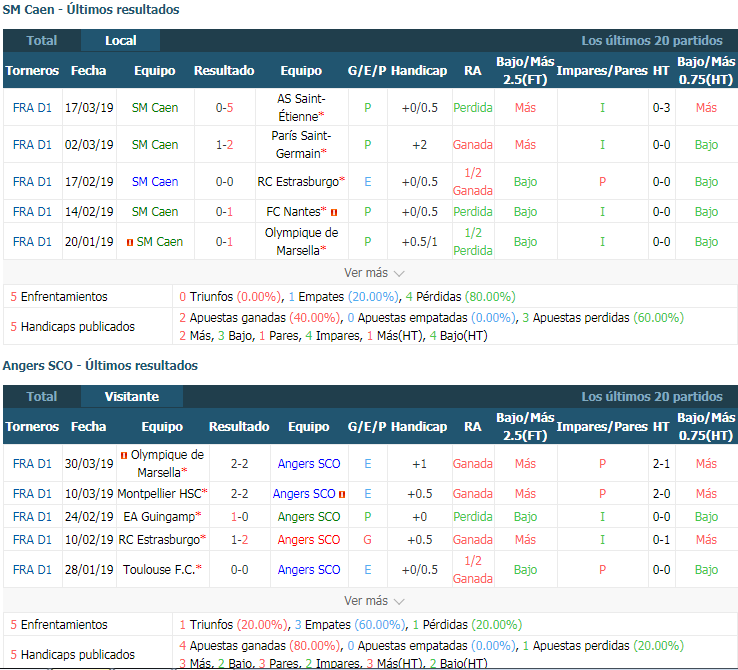Open Los últimos 20 partidos for SM Caen

coord(651,40)
